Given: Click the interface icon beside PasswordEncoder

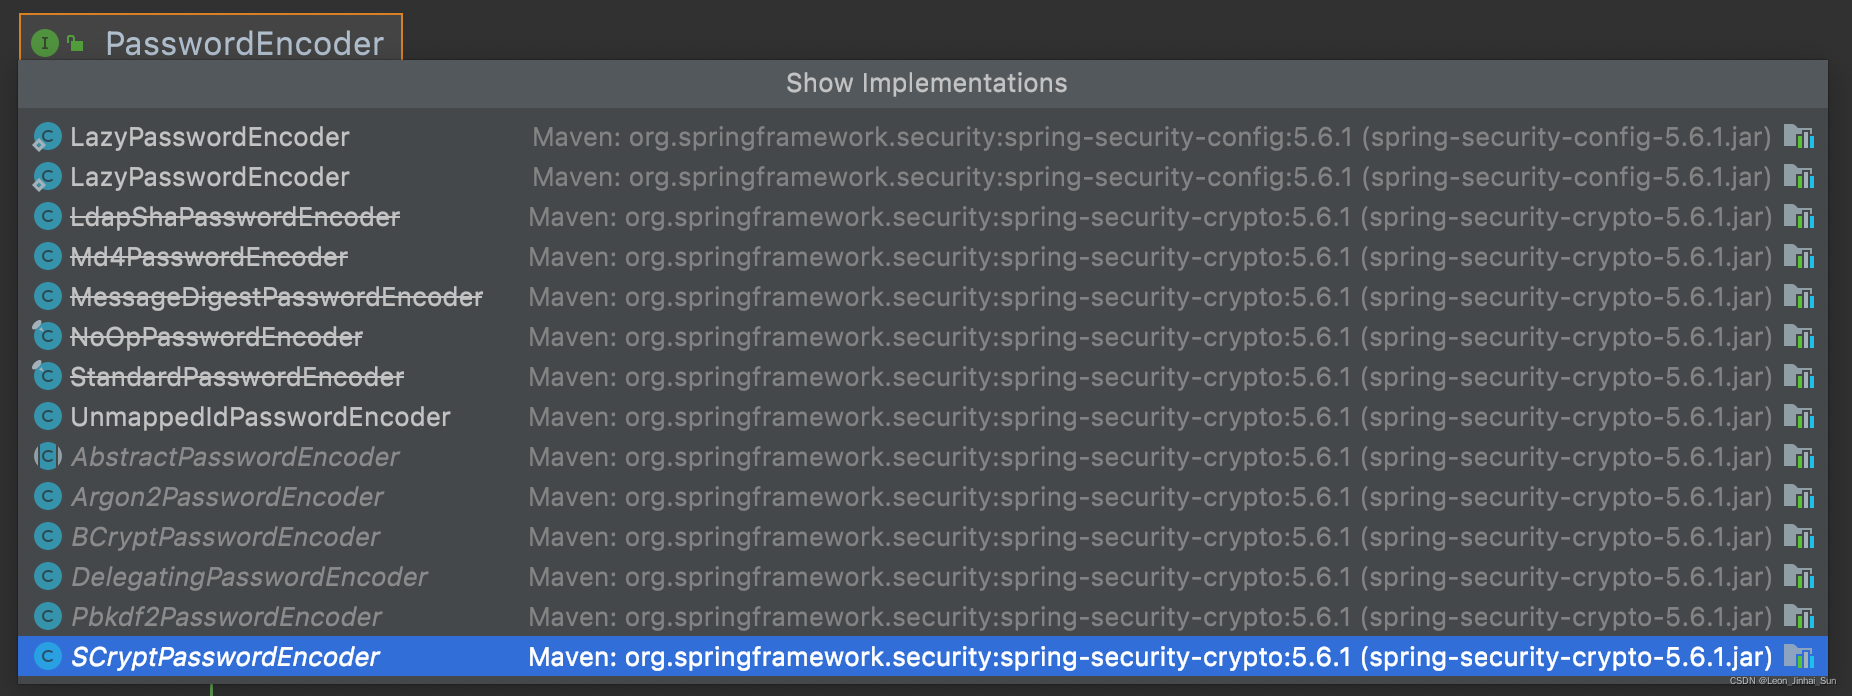Looking at the screenshot, I should pyautogui.click(x=44, y=41).
